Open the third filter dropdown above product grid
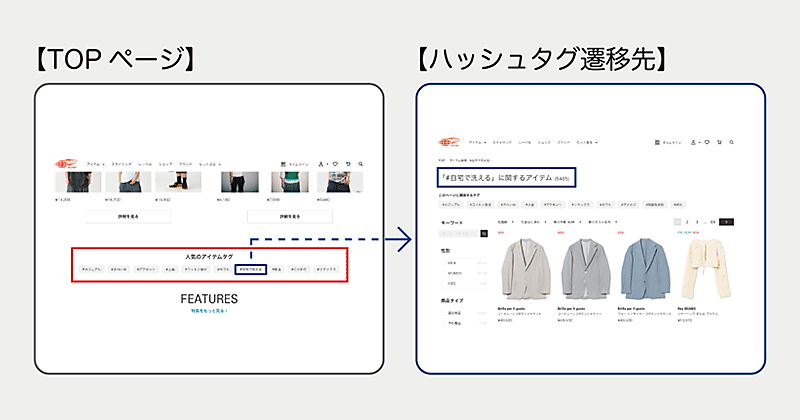This screenshot has width=800, height=420. [x=567, y=222]
